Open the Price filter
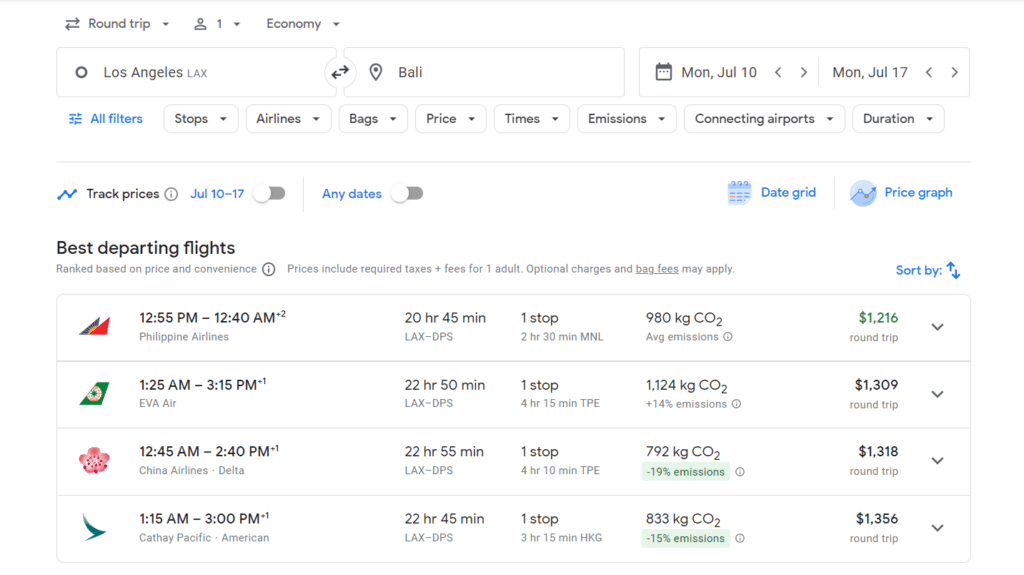Screen dimensions: 1024x575 click(451, 119)
